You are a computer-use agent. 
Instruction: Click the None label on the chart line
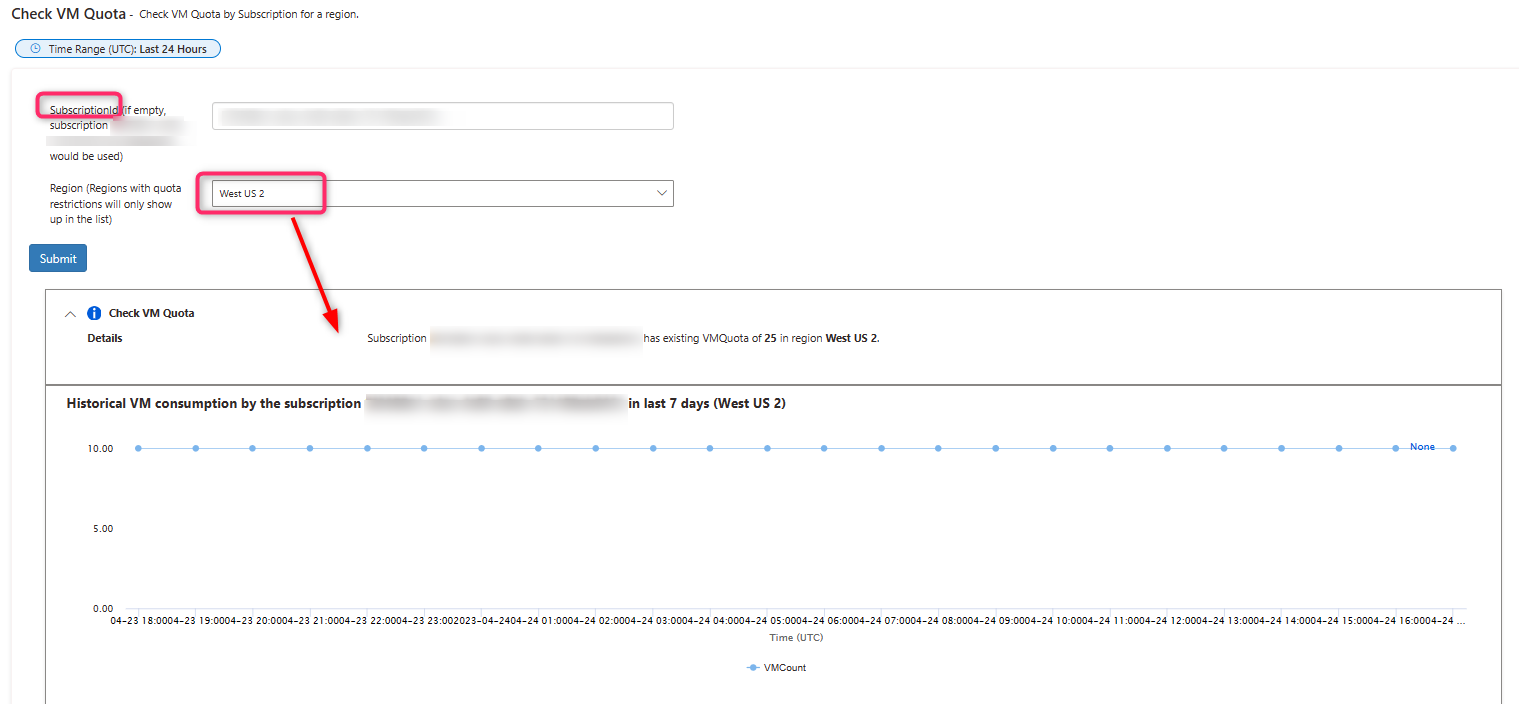[x=1422, y=447]
